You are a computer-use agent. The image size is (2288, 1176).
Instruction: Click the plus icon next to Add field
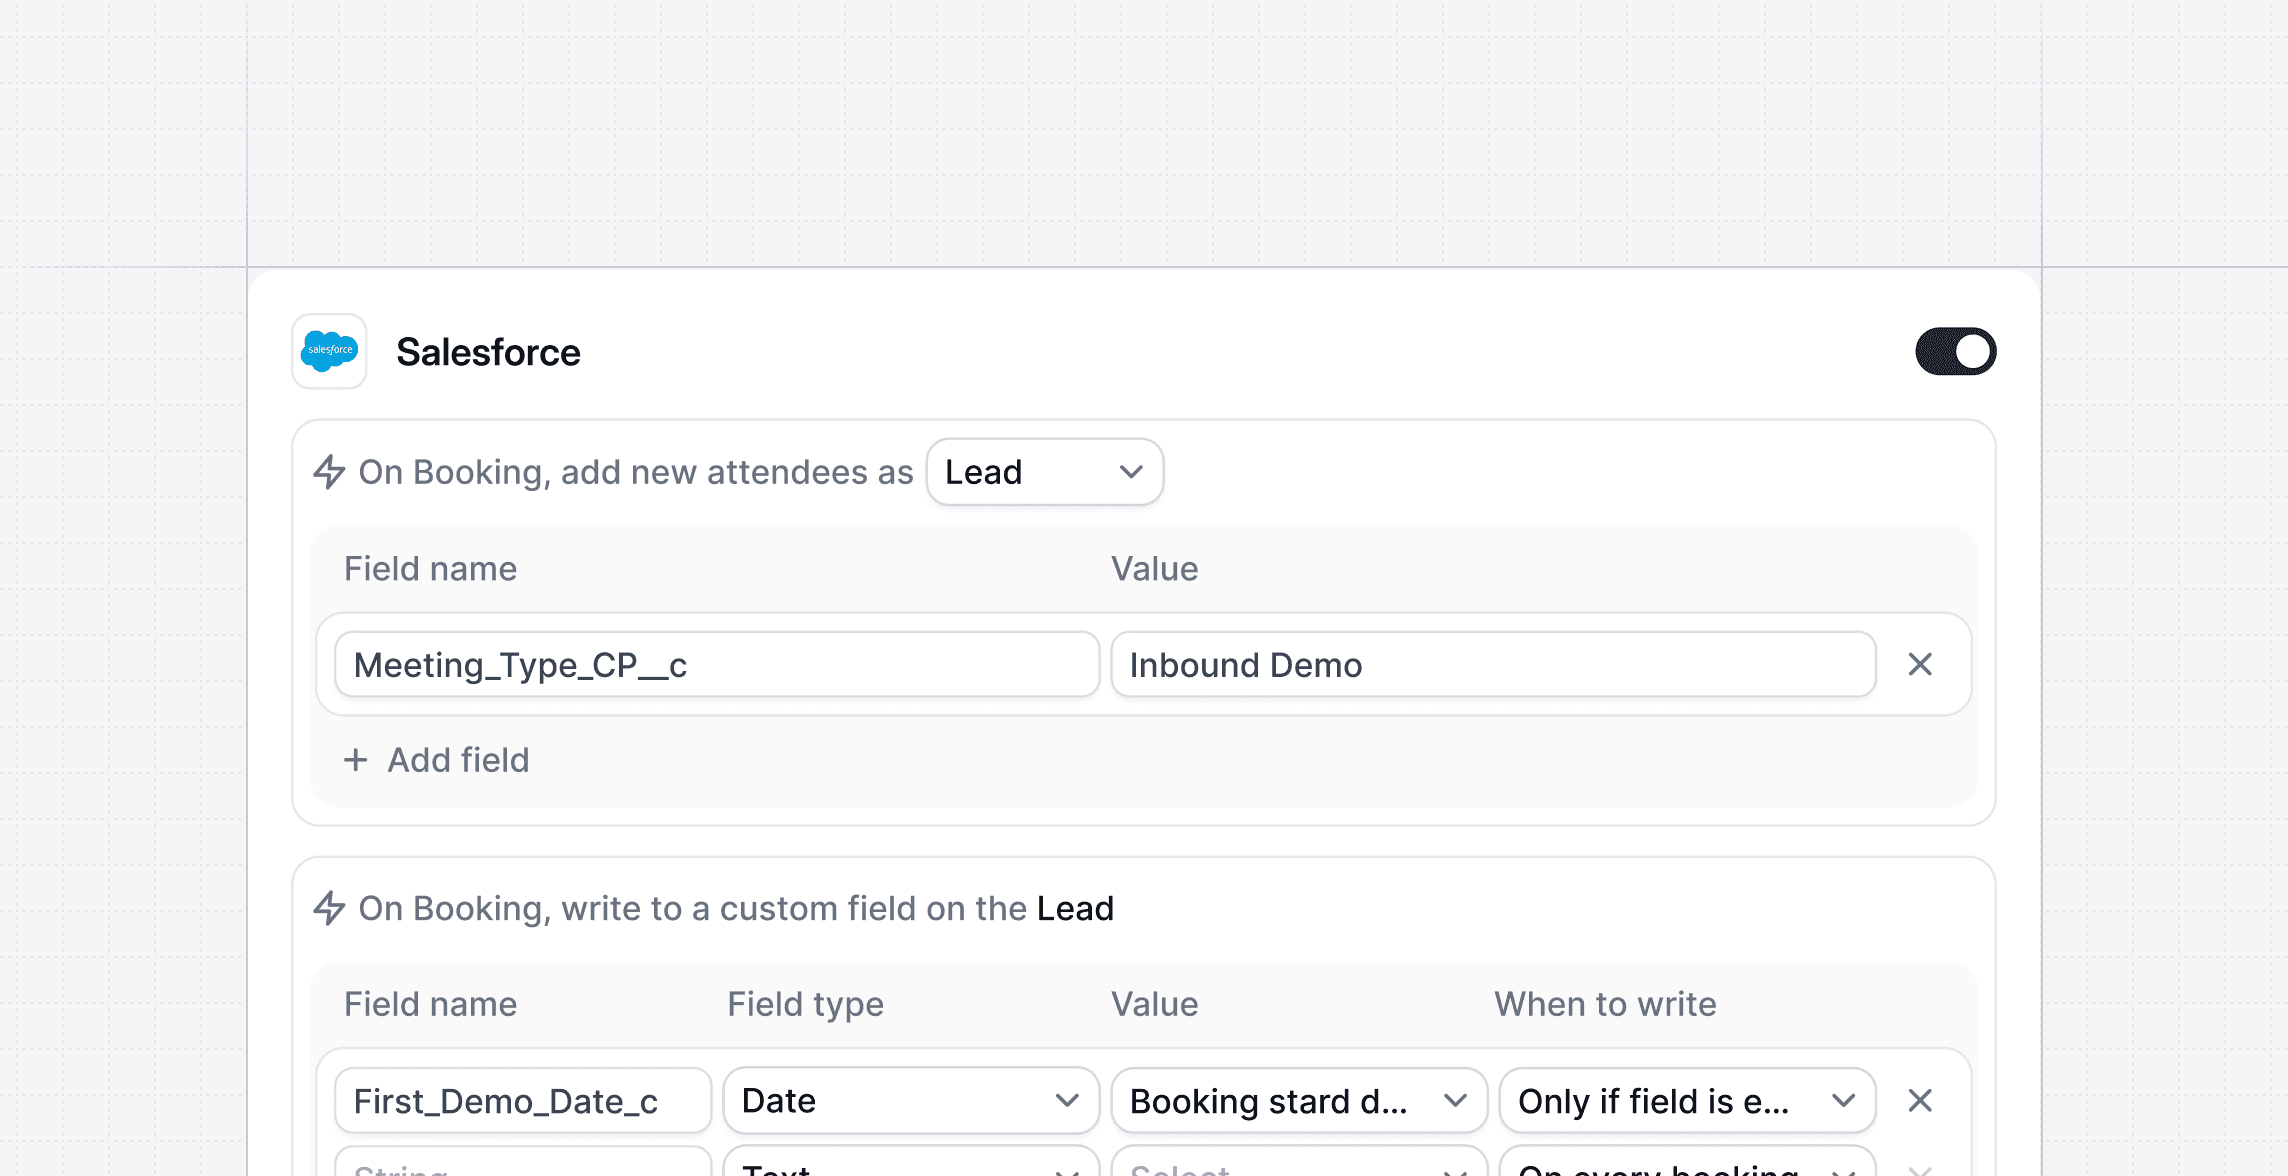[x=356, y=760]
